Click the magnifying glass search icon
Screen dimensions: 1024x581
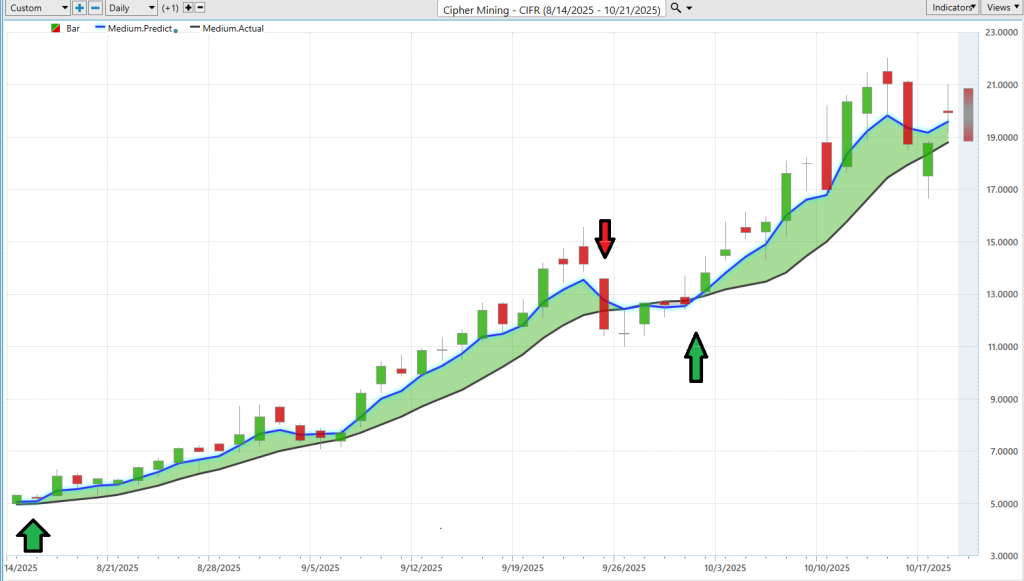point(676,8)
